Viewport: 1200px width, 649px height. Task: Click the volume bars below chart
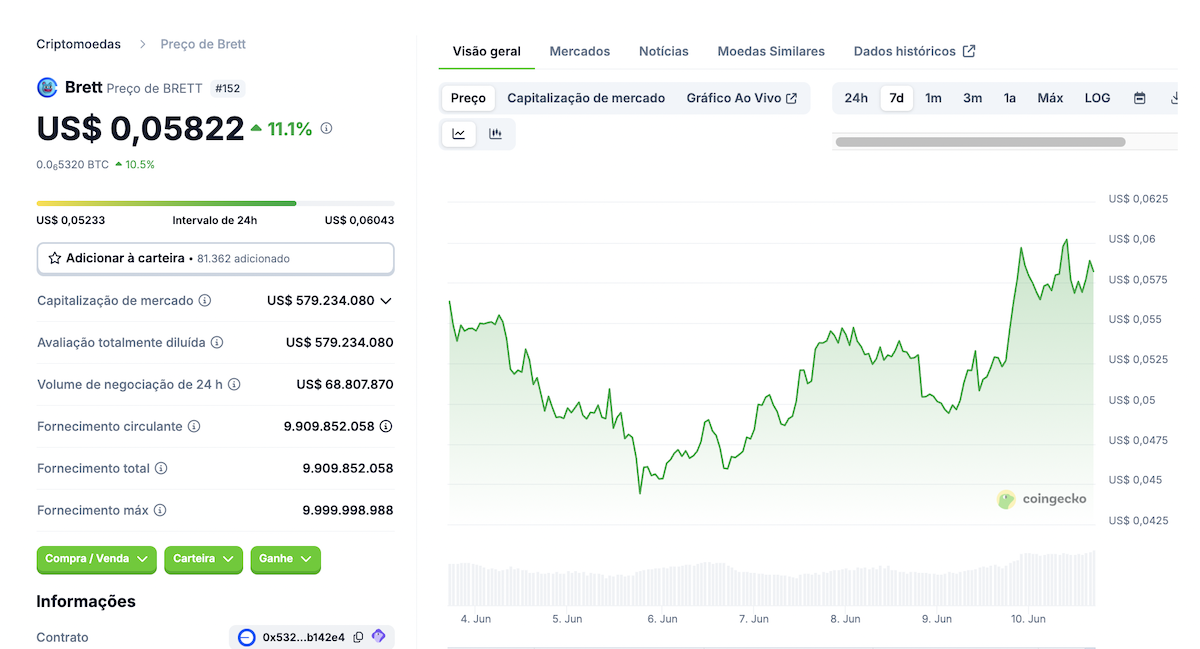tap(771, 580)
